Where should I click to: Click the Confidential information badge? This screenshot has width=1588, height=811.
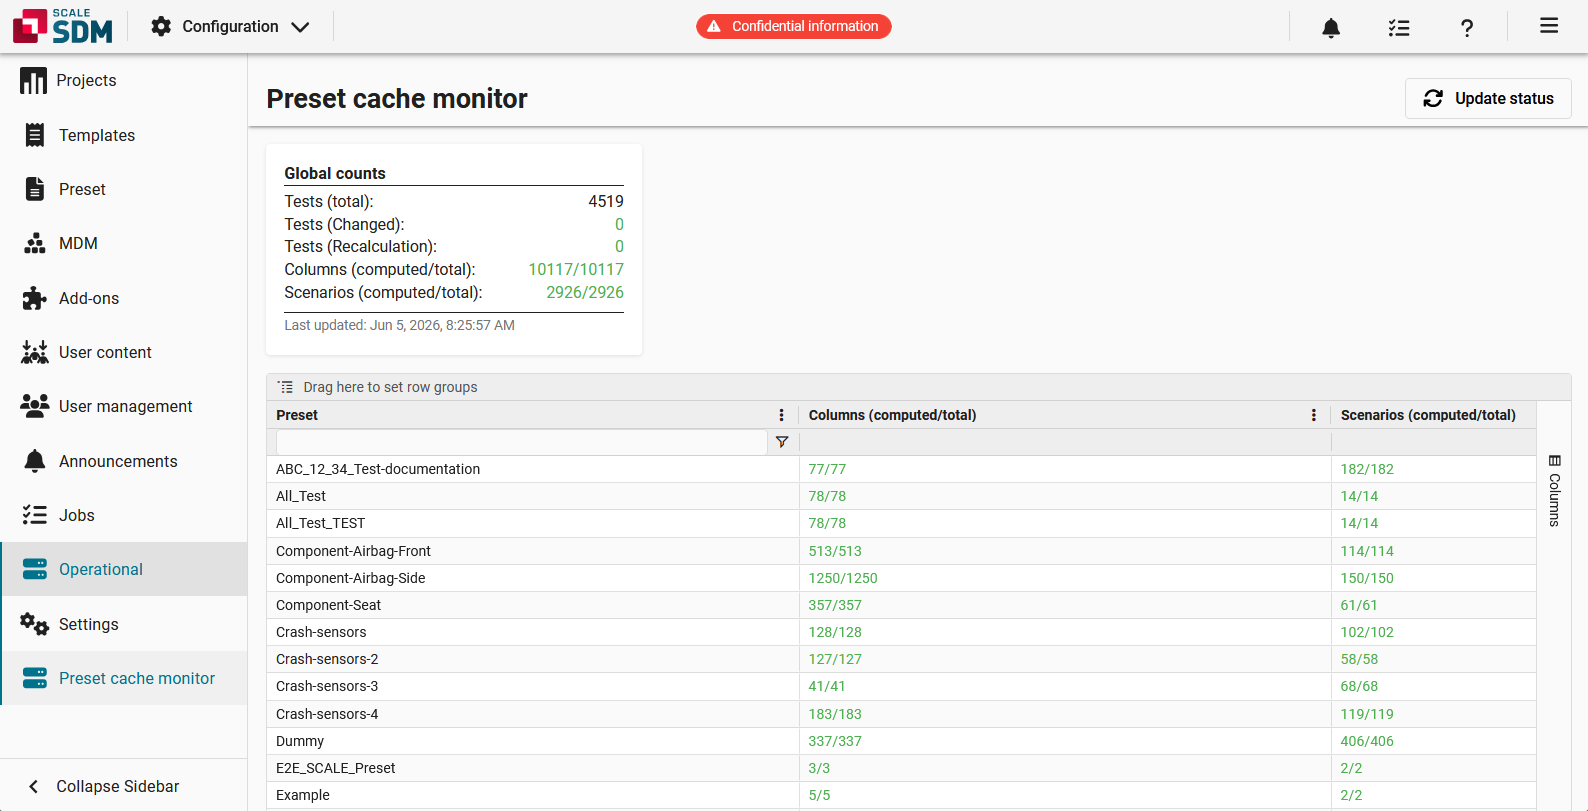(794, 26)
